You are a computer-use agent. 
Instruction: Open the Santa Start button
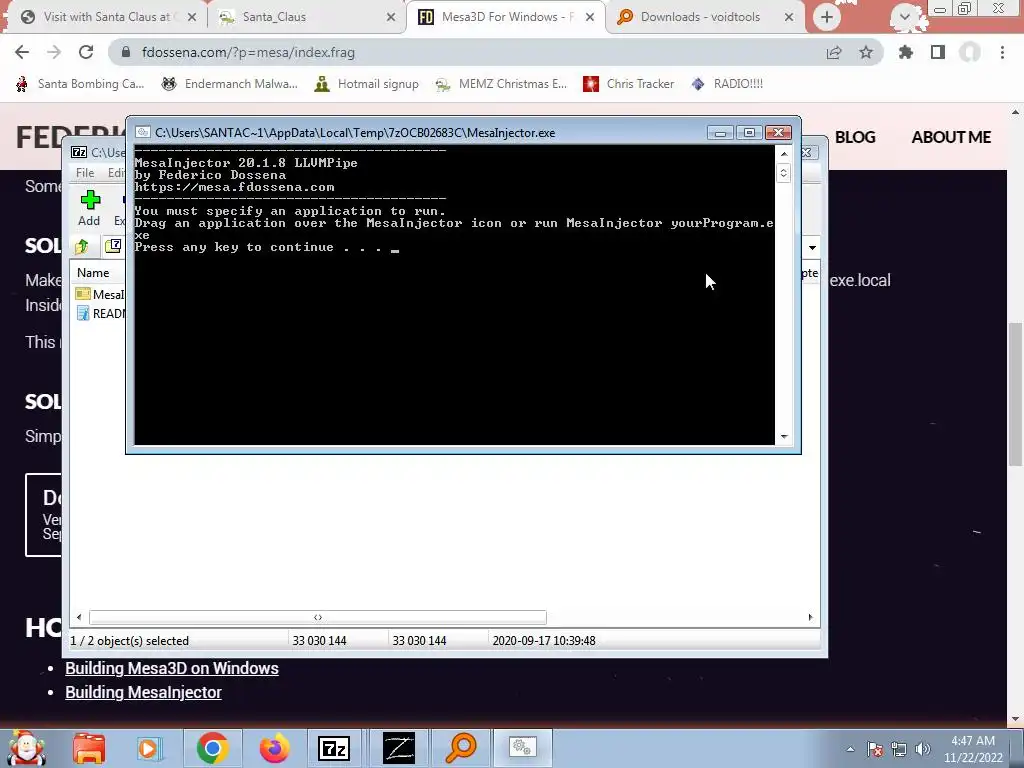point(26,748)
